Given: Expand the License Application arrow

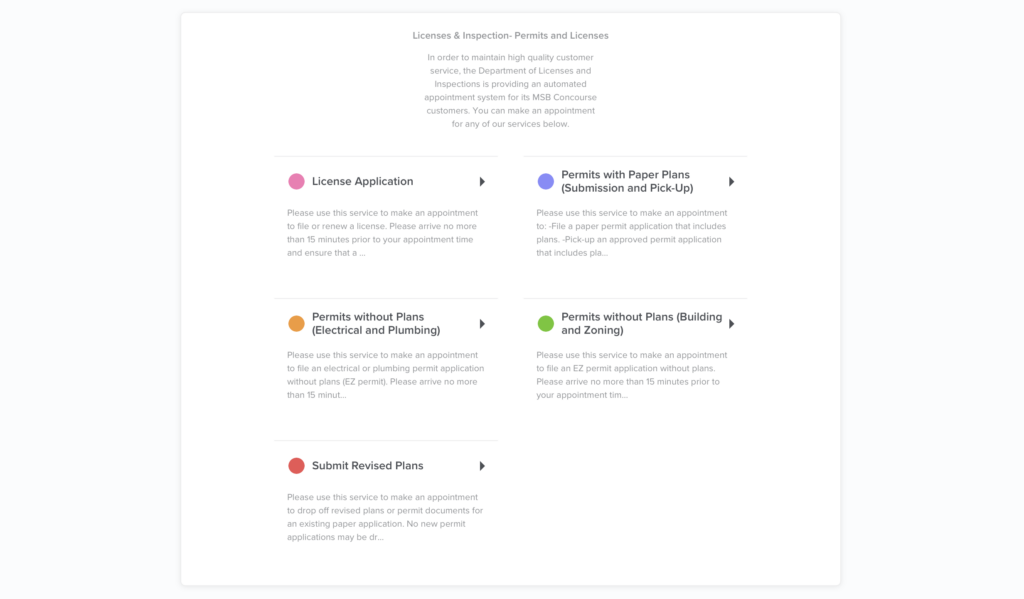Looking at the screenshot, I should point(482,182).
